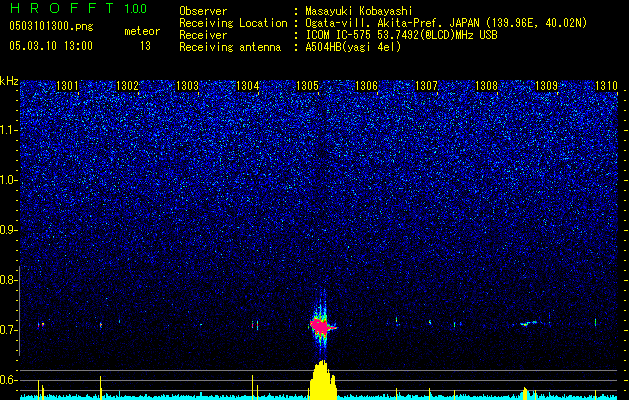This screenshot has height=400, width=629.
Task: Click the 1307 time marker
Action: [426, 86]
